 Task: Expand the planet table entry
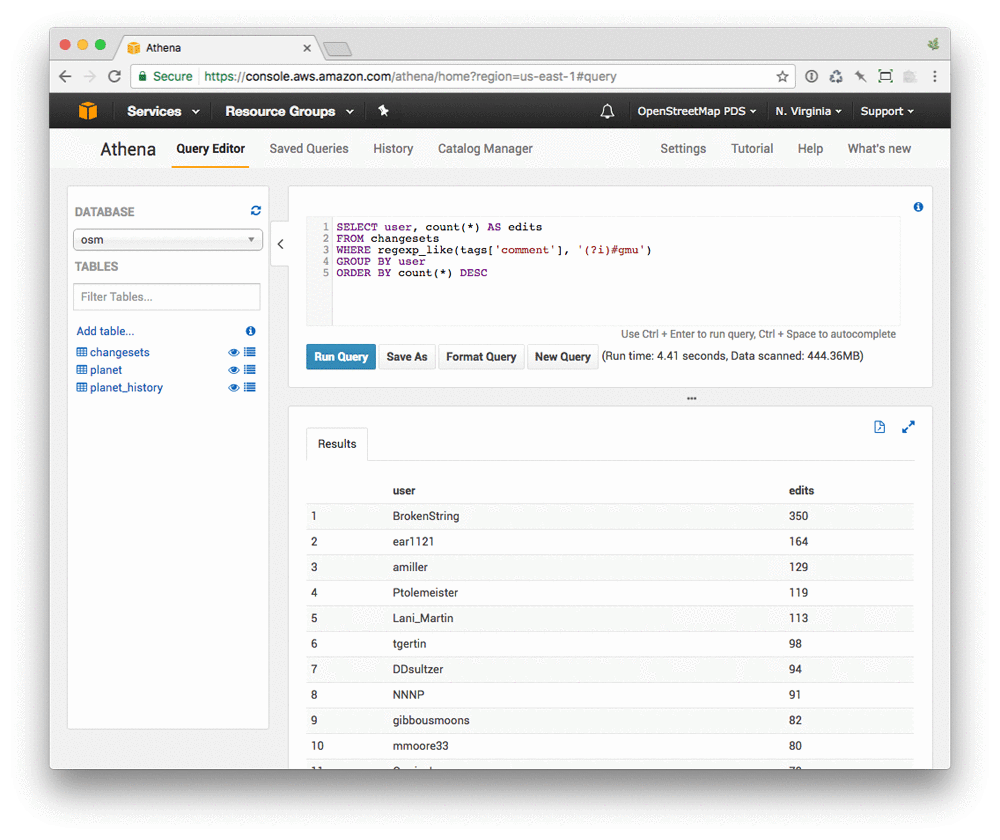click(106, 370)
